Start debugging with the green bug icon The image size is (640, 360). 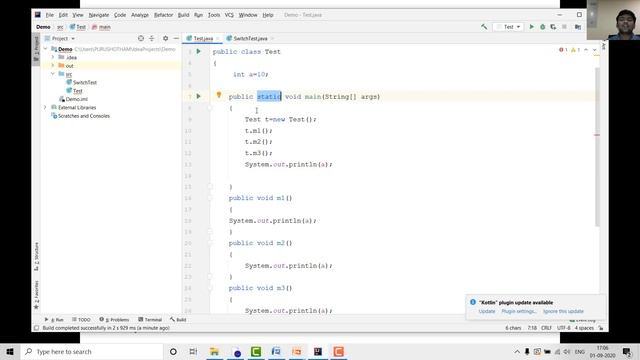pyautogui.click(x=542, y=27)
